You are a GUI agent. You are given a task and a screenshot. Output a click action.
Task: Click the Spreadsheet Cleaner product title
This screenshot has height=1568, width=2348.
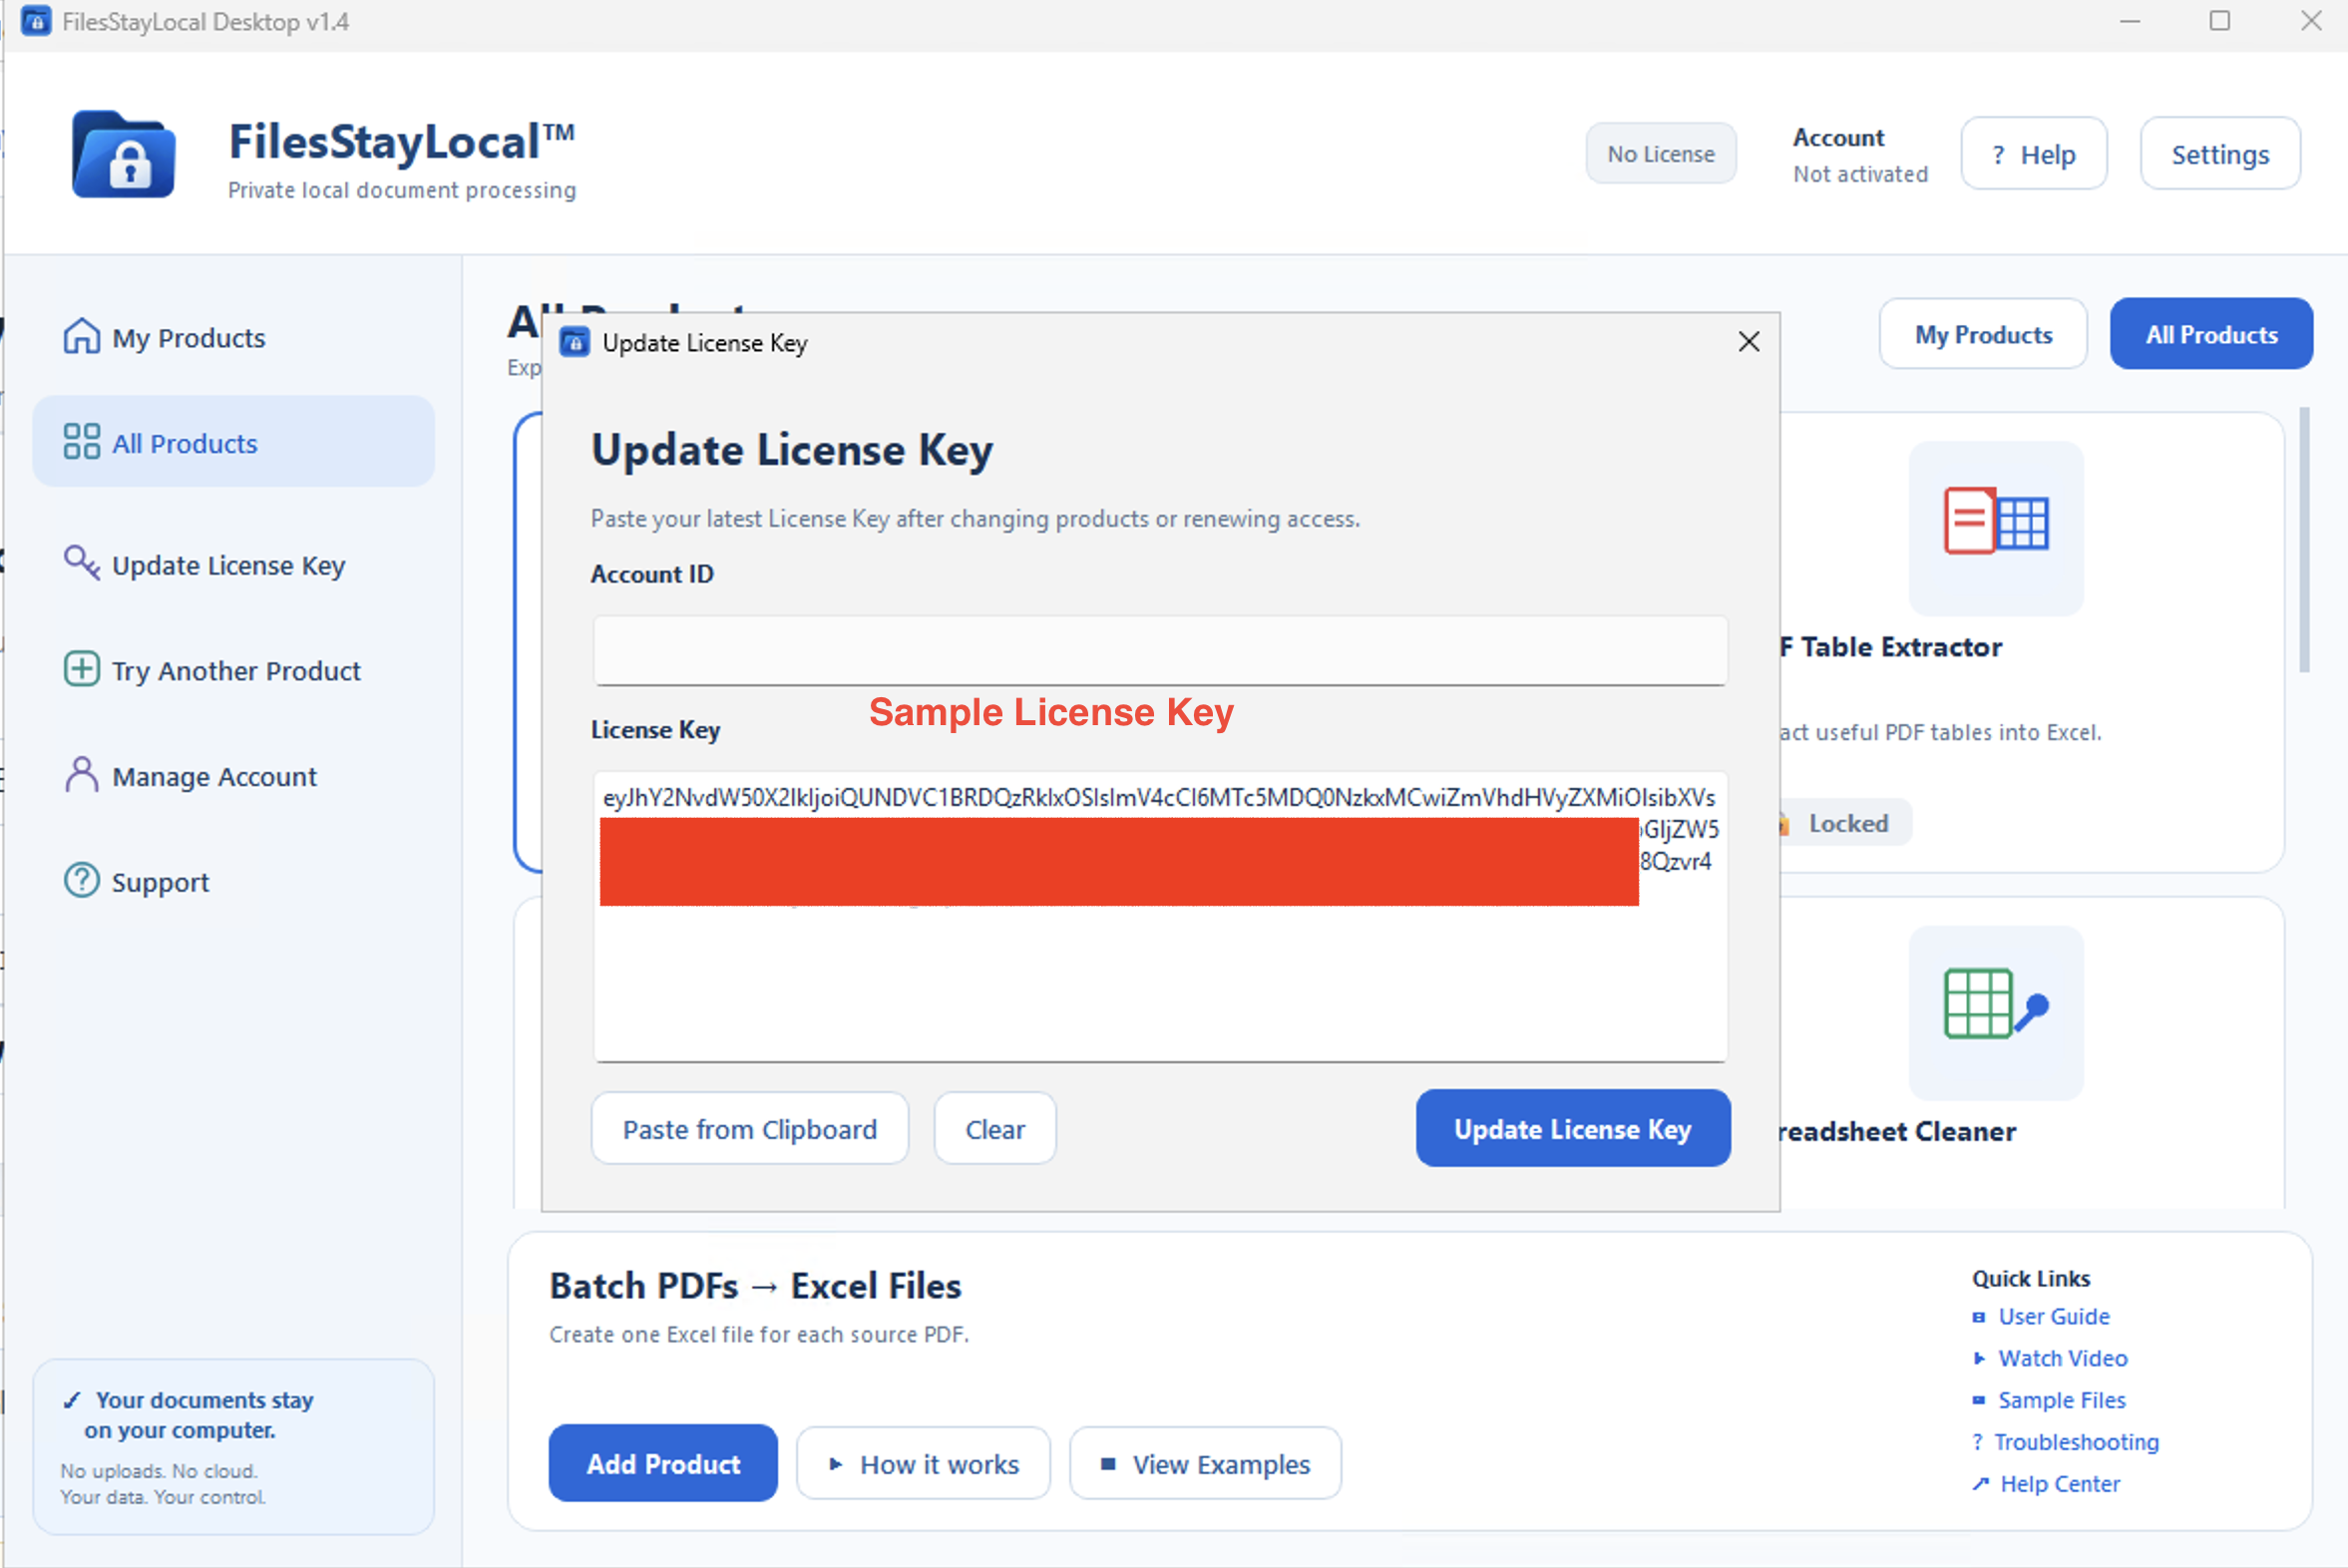pos(1897,1131)
